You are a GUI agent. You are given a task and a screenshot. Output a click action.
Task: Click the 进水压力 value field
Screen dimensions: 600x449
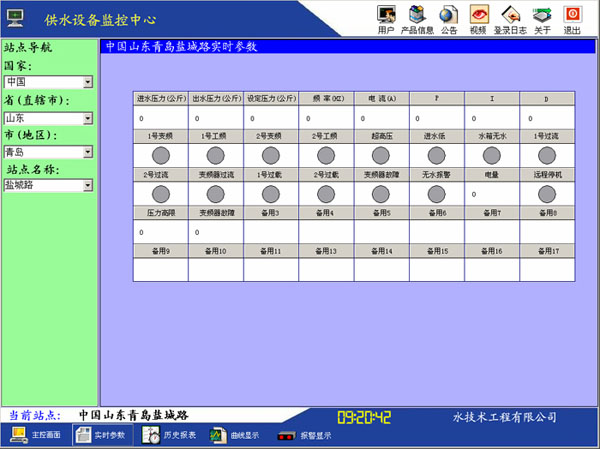(x=160, y=118)
